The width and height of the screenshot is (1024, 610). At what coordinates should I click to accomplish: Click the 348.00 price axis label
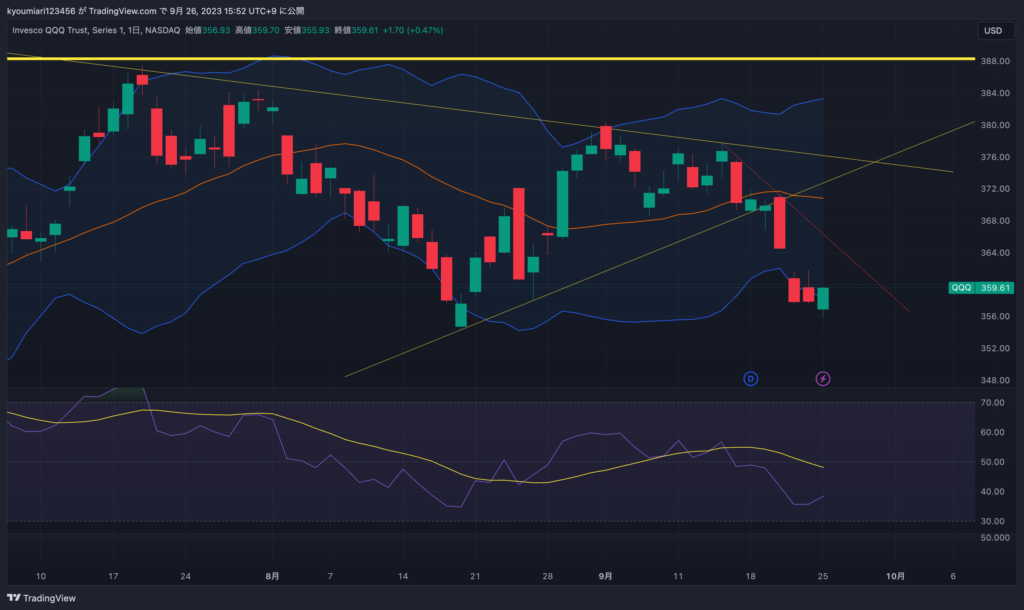[x=995, y=380]
